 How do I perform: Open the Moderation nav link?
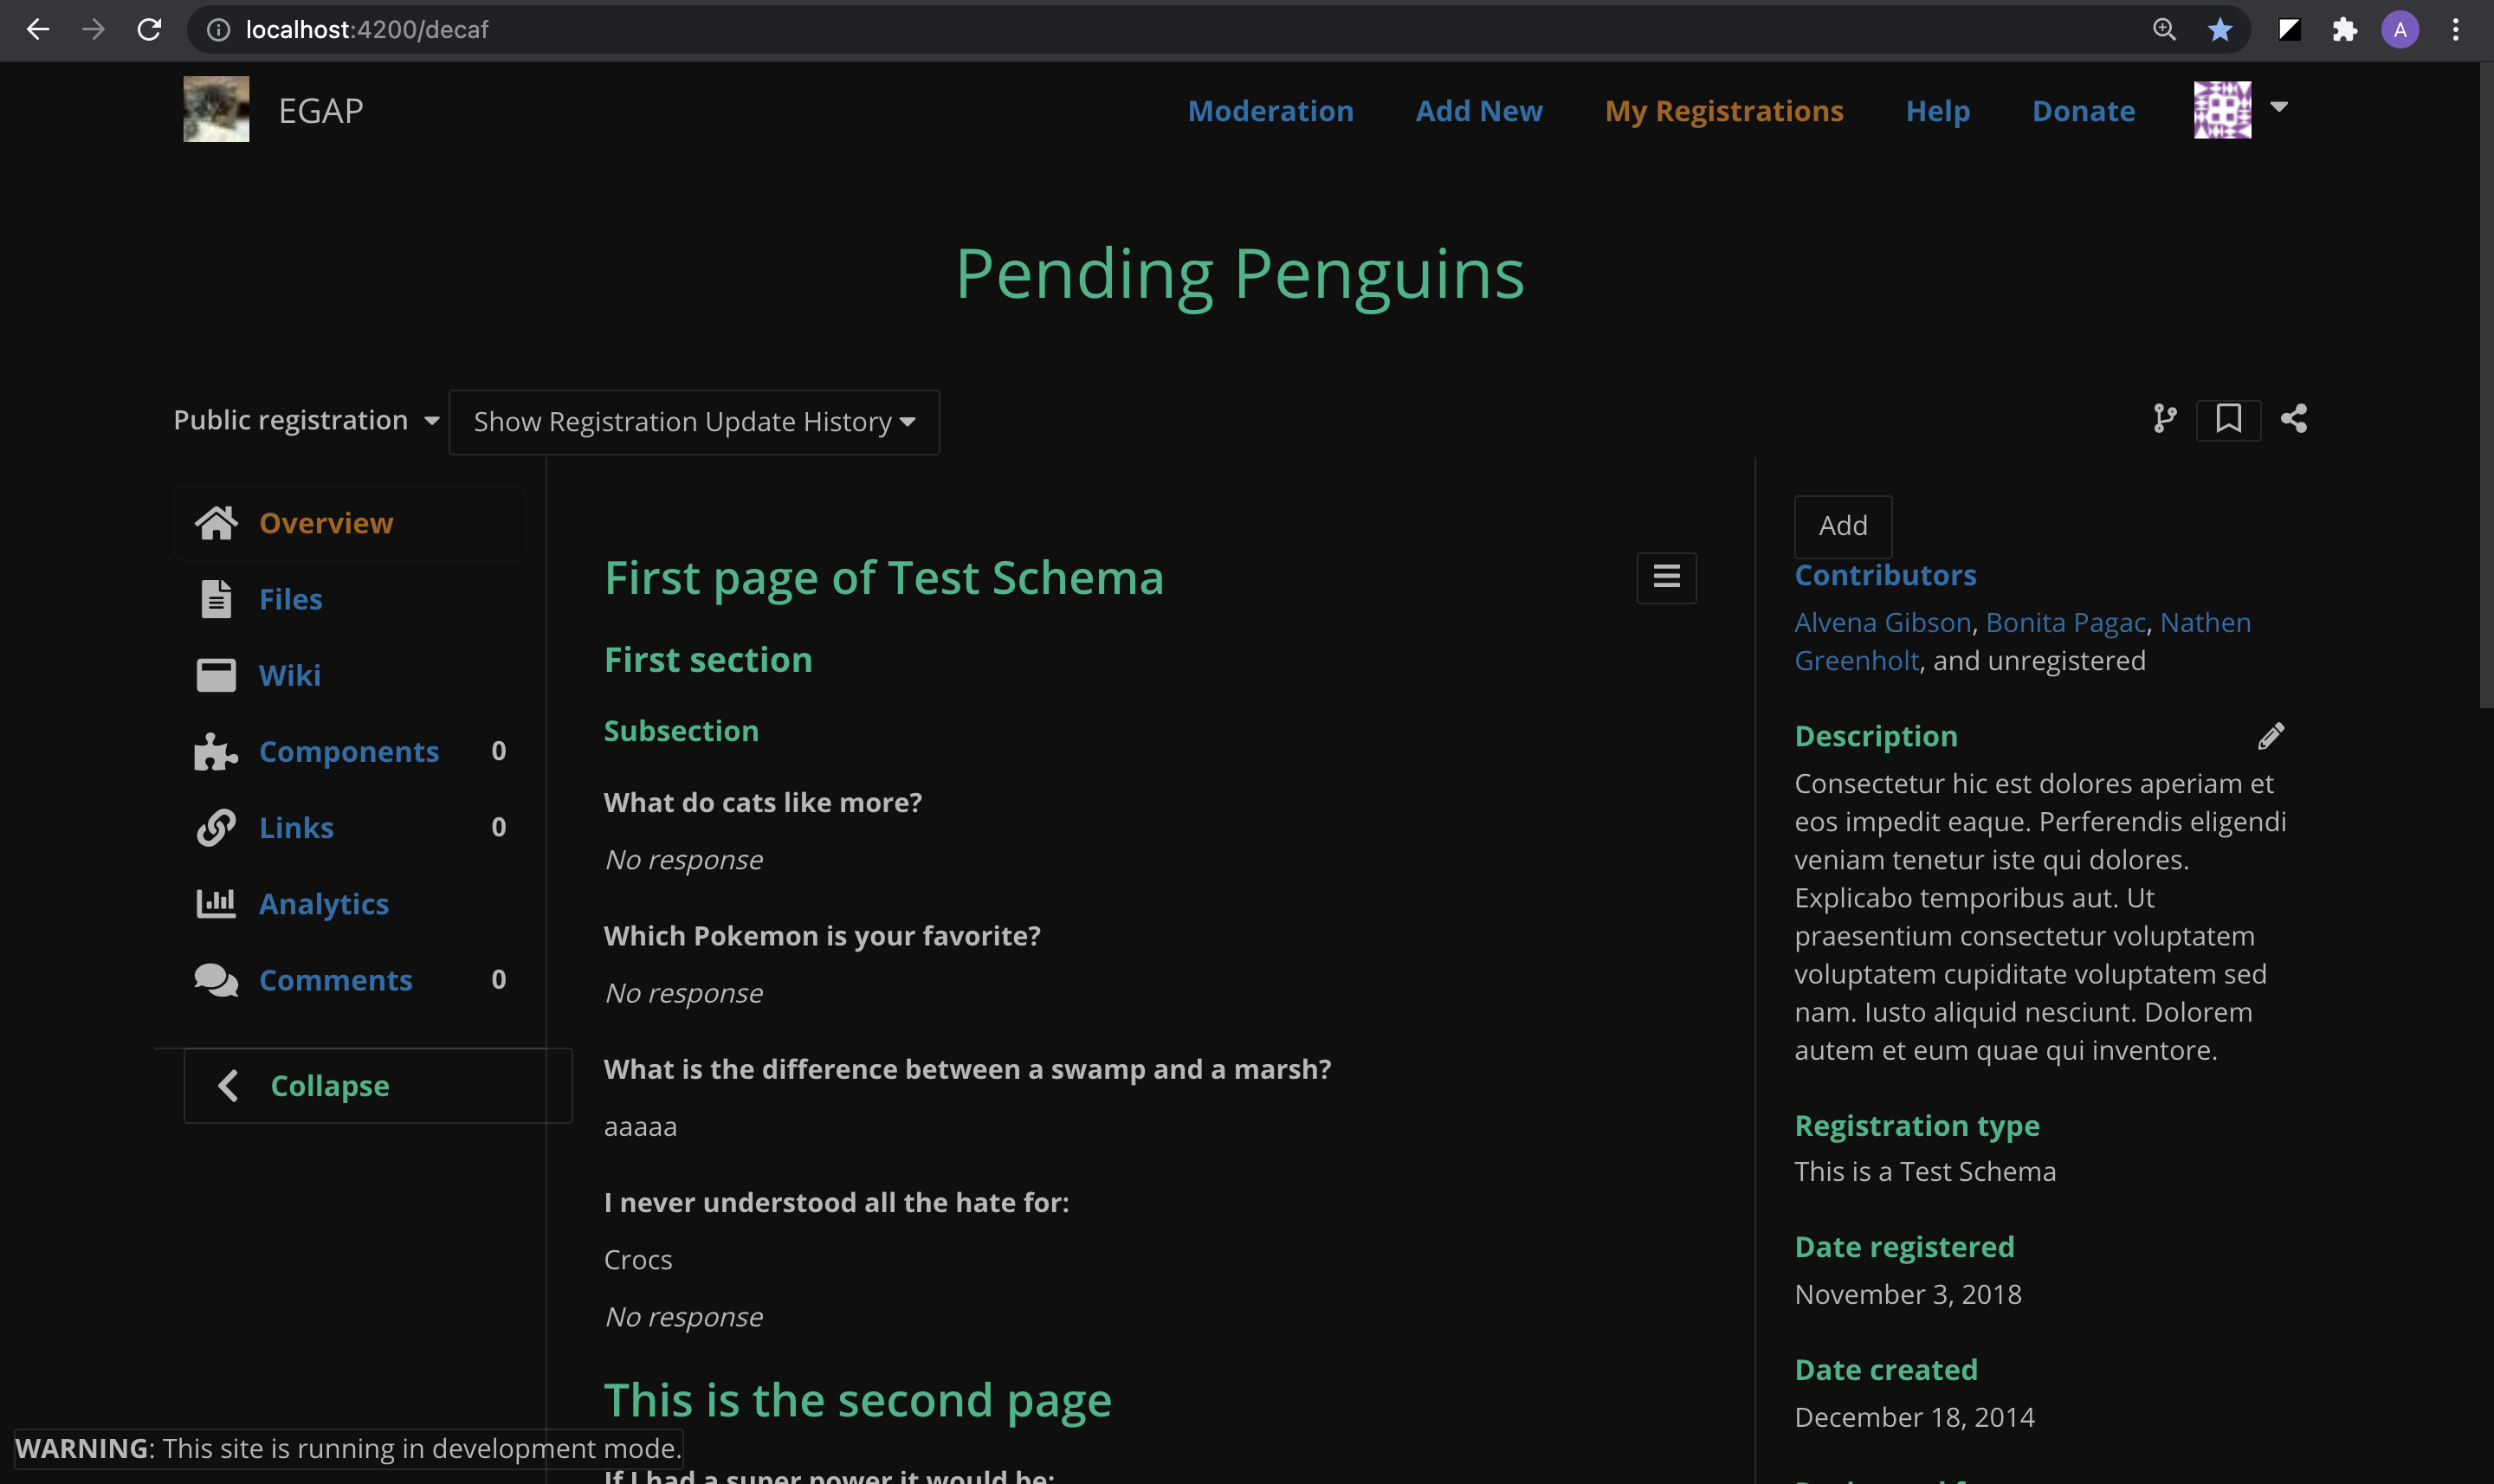[x=1270, y=110]
